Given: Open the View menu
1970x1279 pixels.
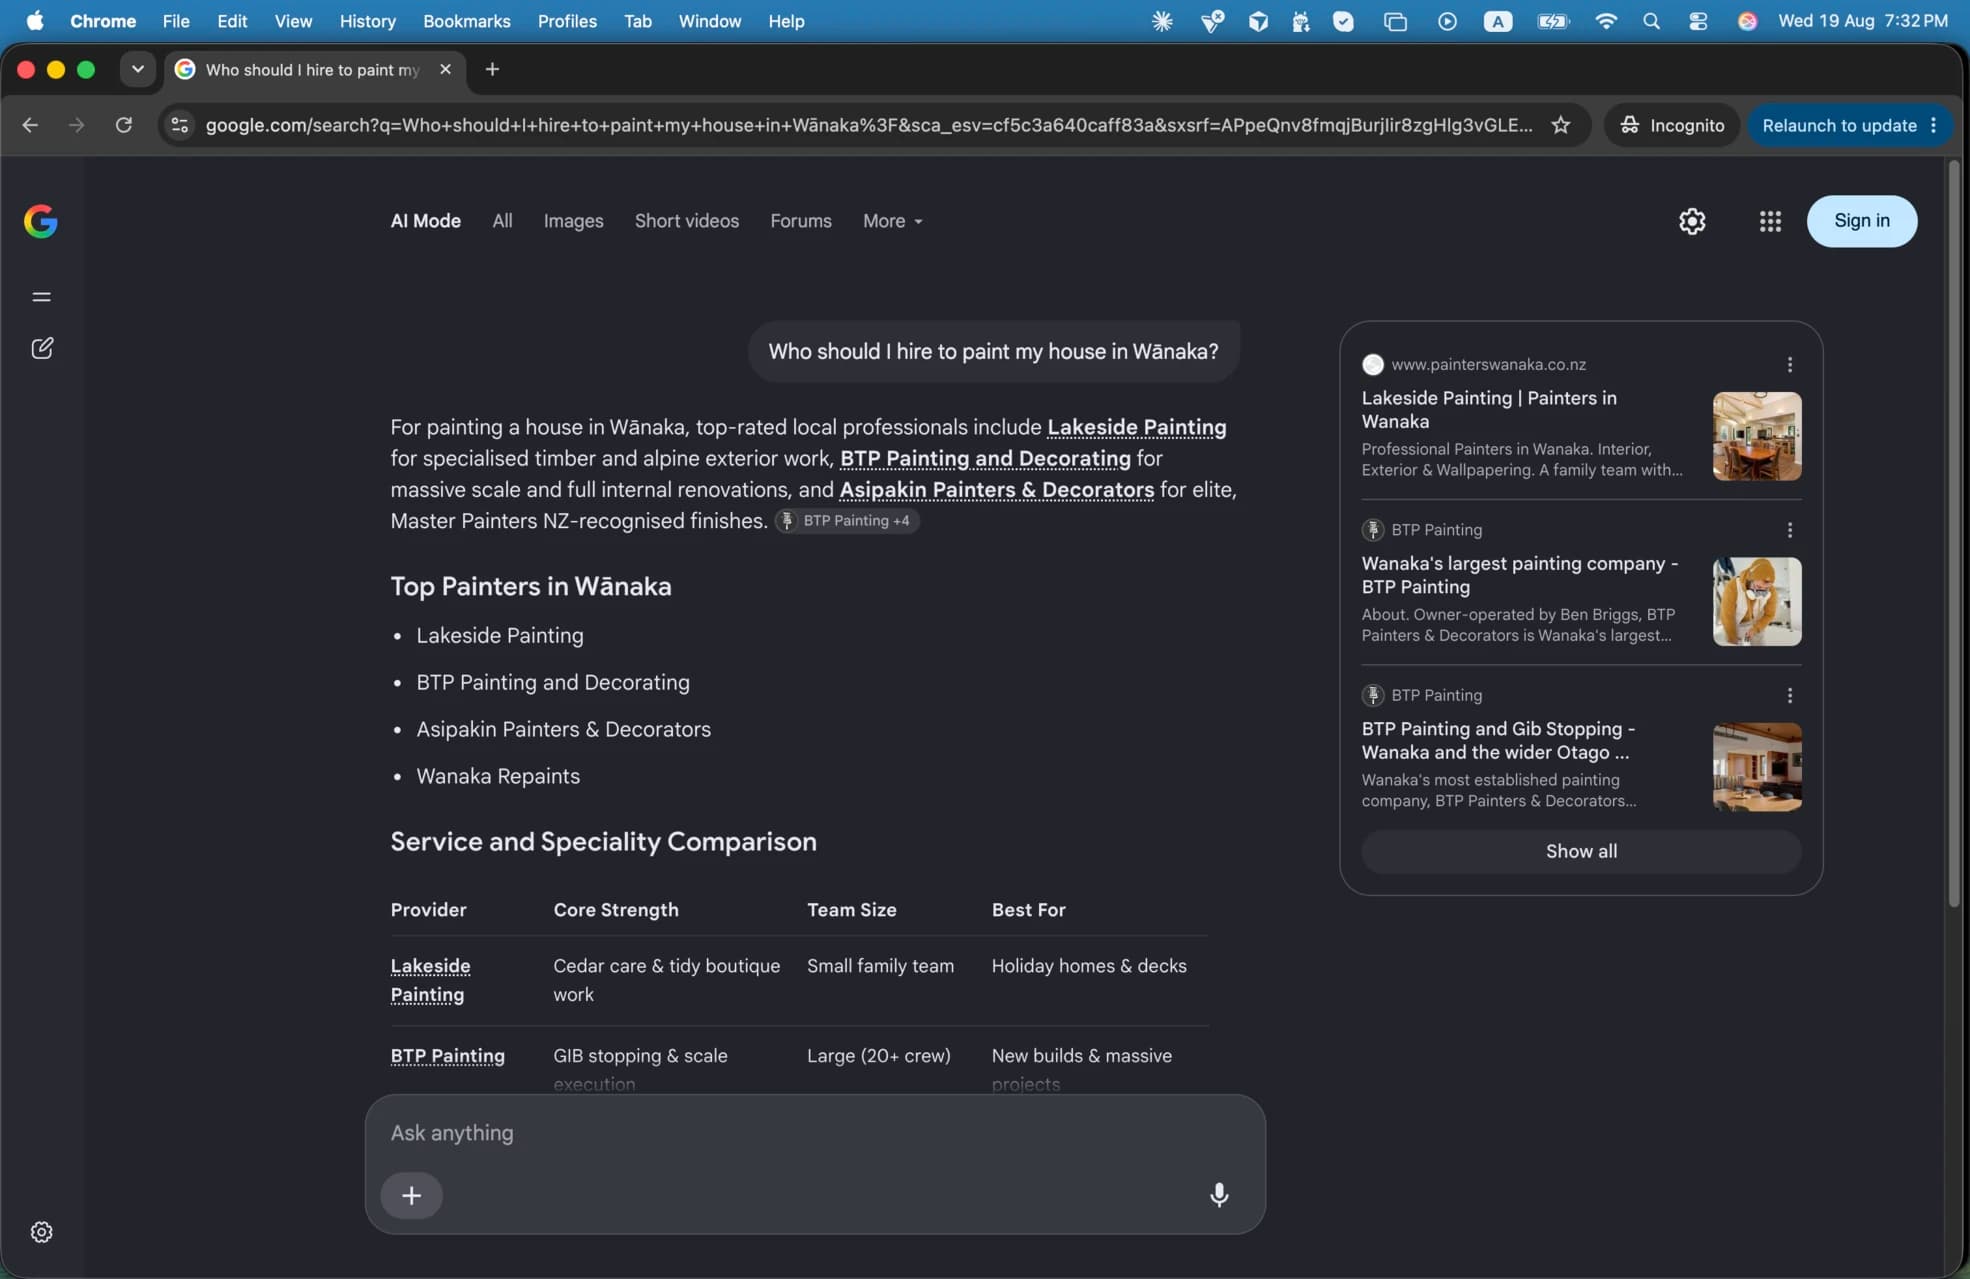Looking at the screenshot, I should 293,21.
